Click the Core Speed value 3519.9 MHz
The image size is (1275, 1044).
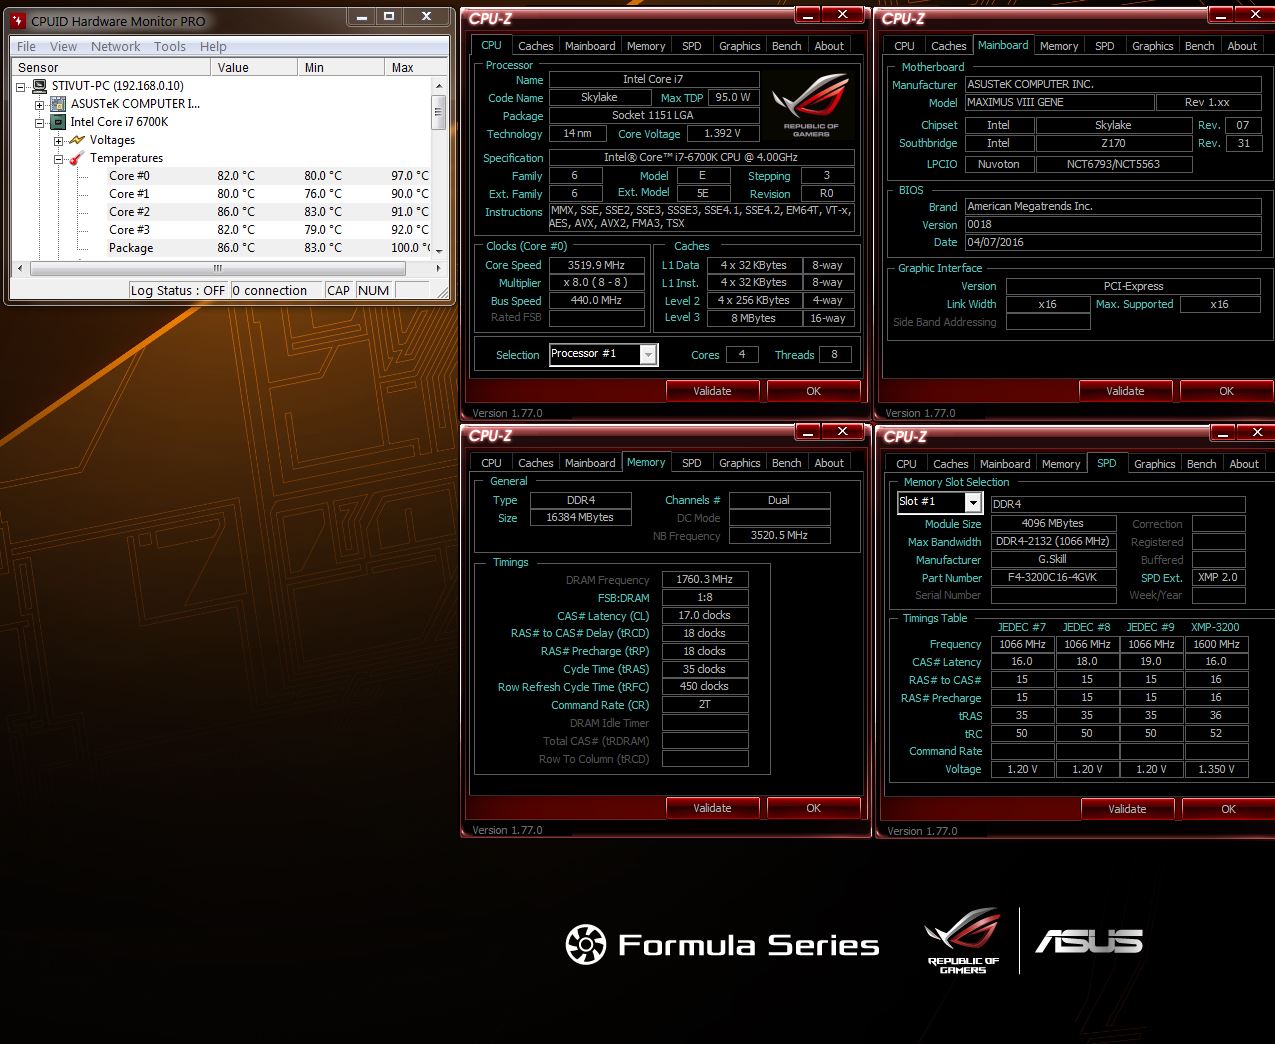tap(597, 265)
